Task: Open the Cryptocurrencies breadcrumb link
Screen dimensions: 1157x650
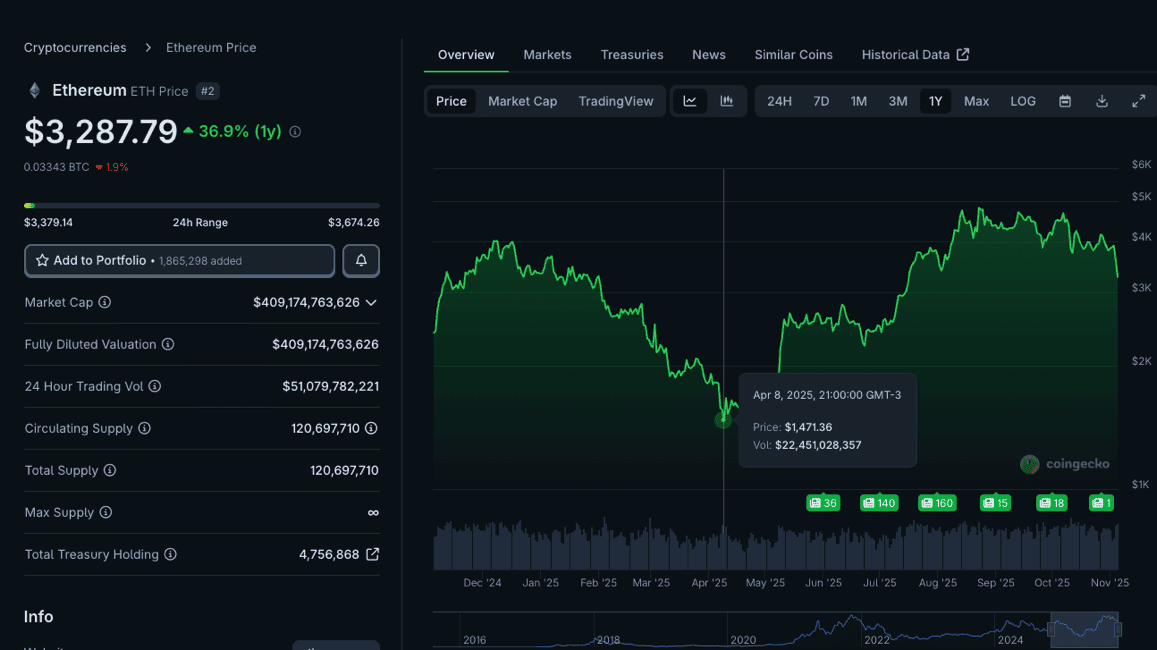Action: [75, 48]
